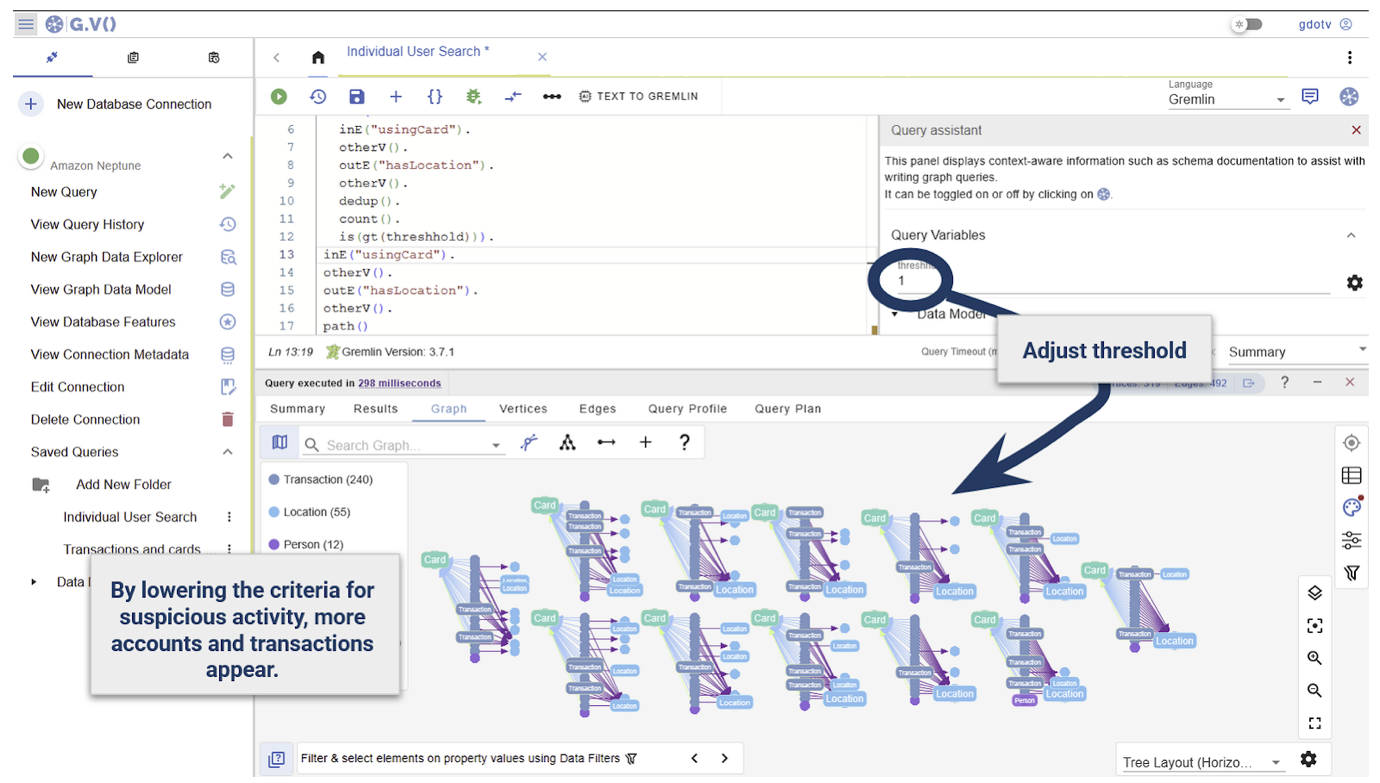Viewport: 1380px width, 783px height.
Task: Switch to the Vertices tab
Action: click(x=523, y=409)
